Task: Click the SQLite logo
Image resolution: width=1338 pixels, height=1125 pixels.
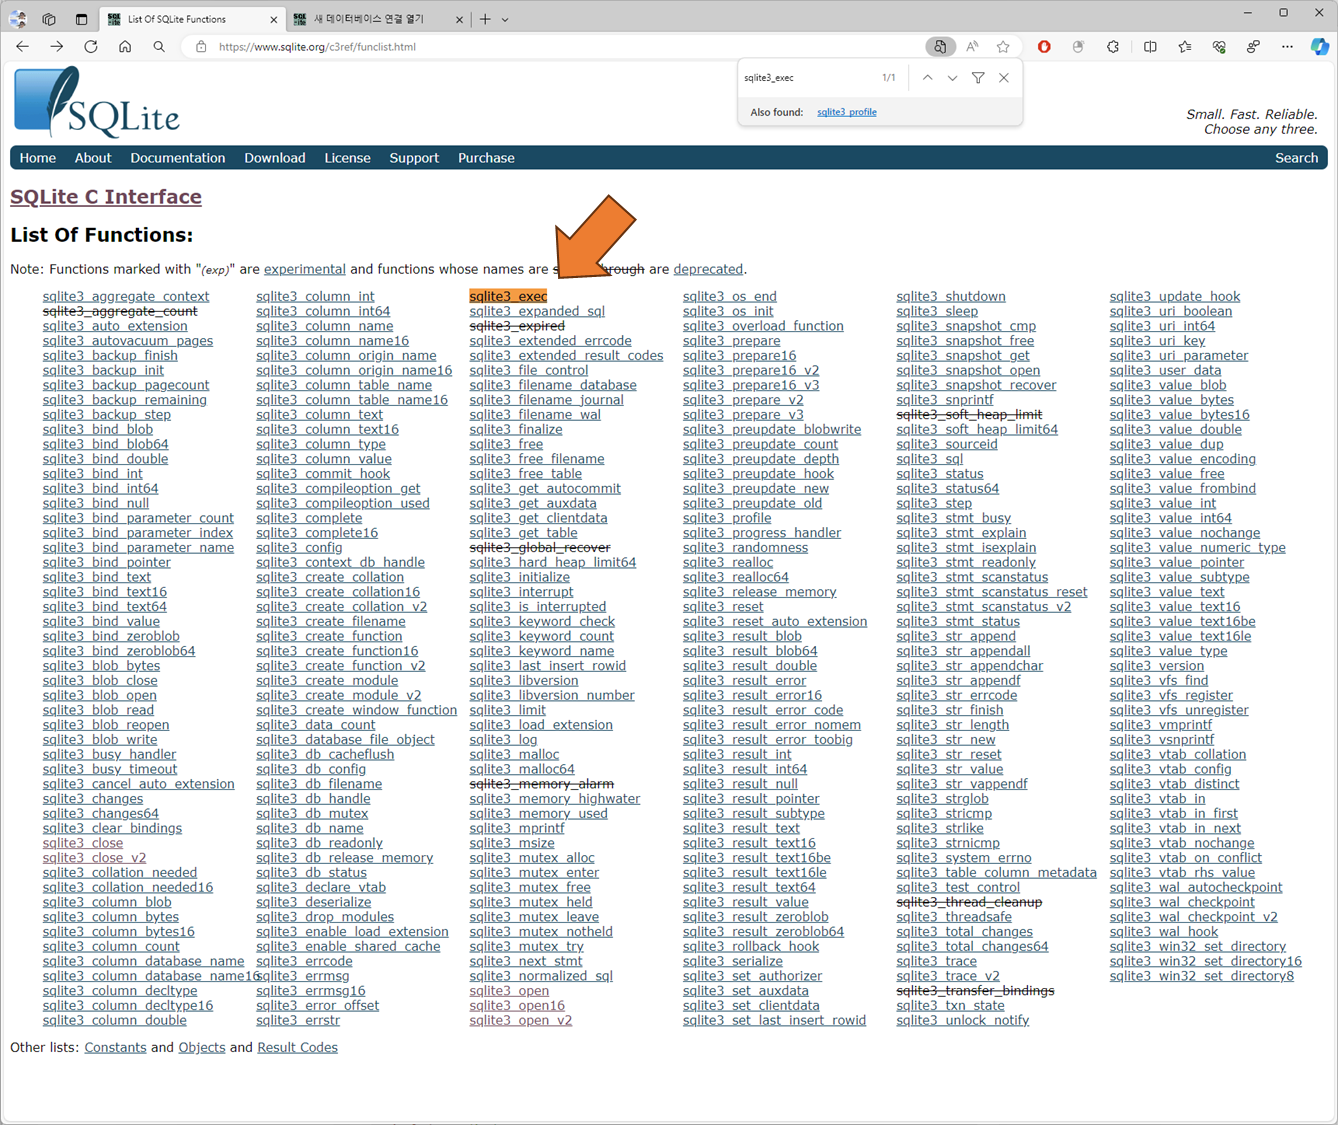Action: (96, 101)
